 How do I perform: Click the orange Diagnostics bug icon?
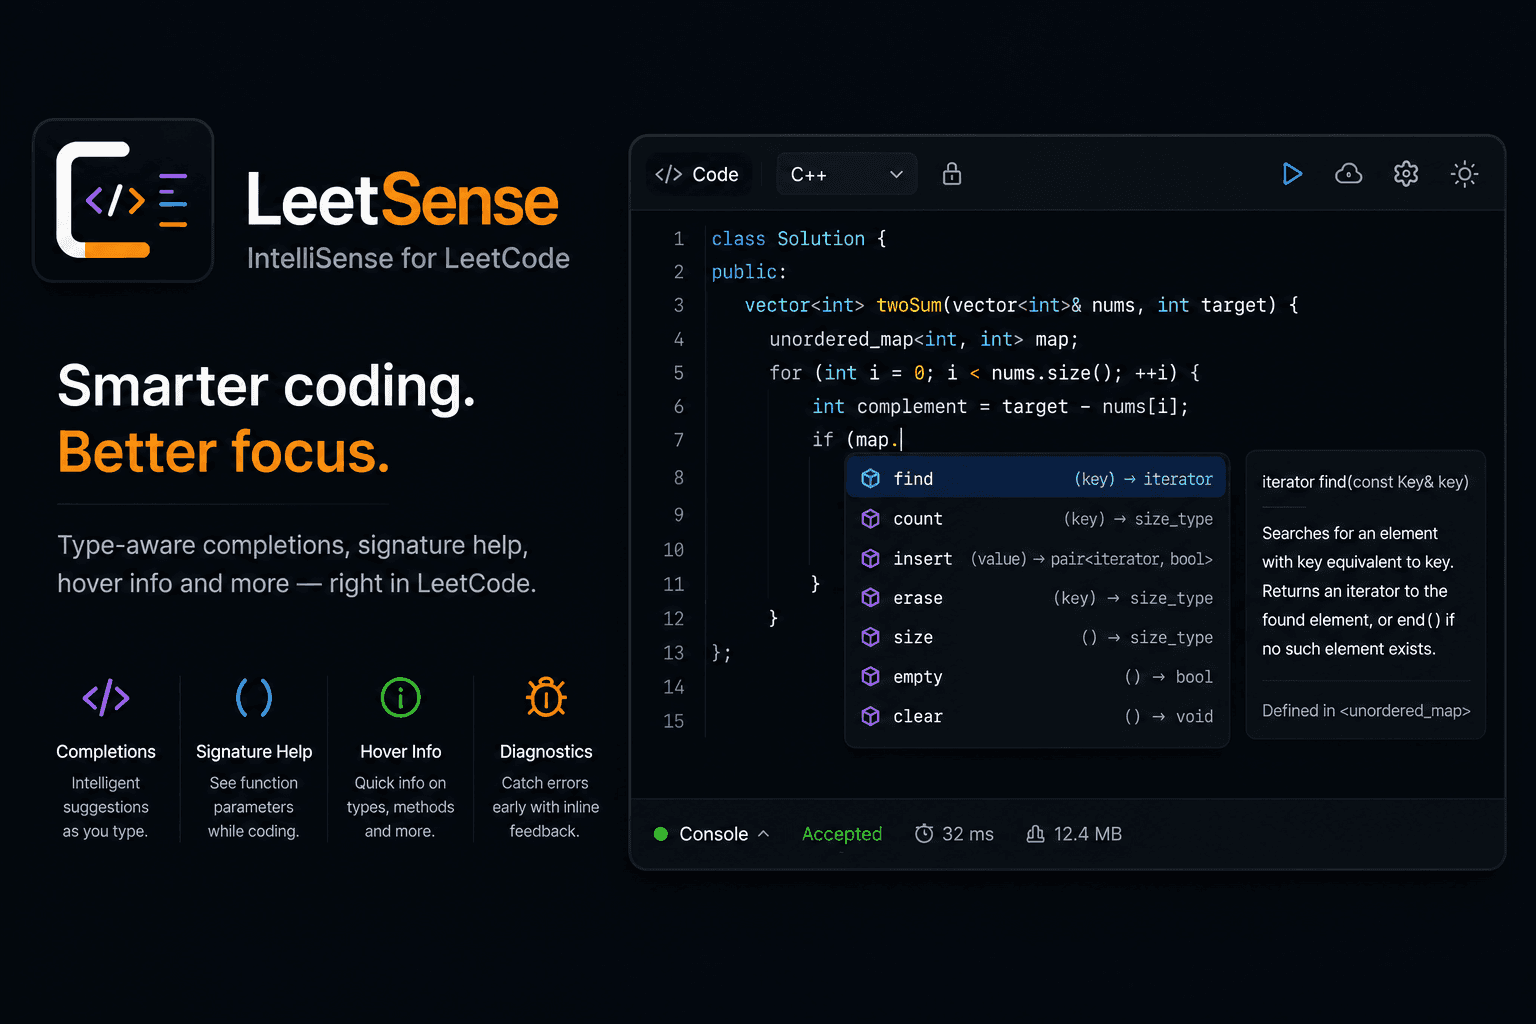tap(546, 697)
